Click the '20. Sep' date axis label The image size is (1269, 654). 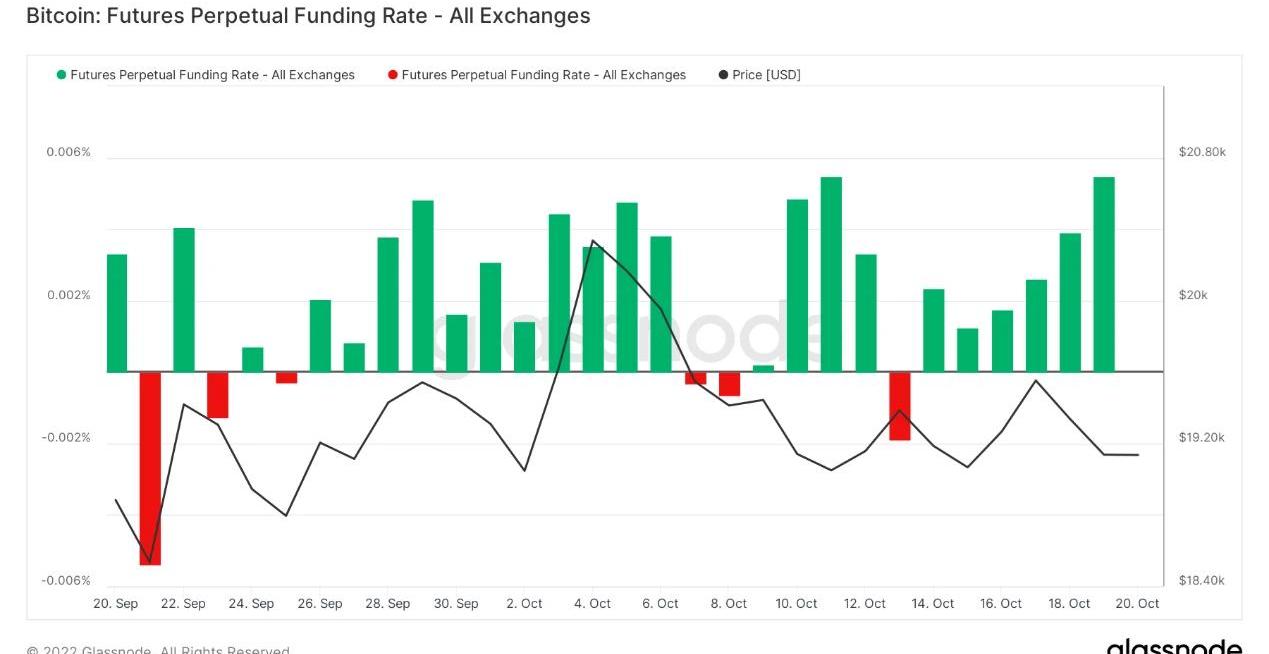tap(116, 604)
